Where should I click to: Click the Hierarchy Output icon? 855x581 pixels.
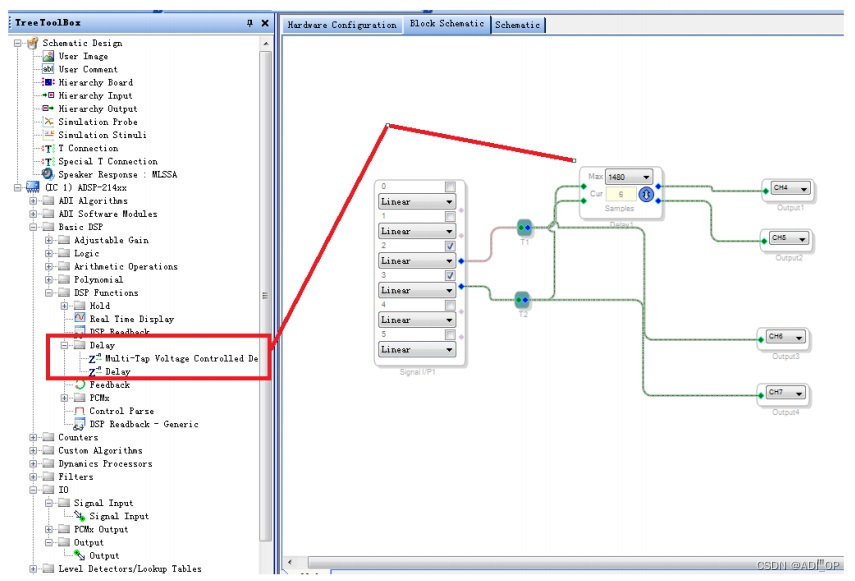pos(48,108)
